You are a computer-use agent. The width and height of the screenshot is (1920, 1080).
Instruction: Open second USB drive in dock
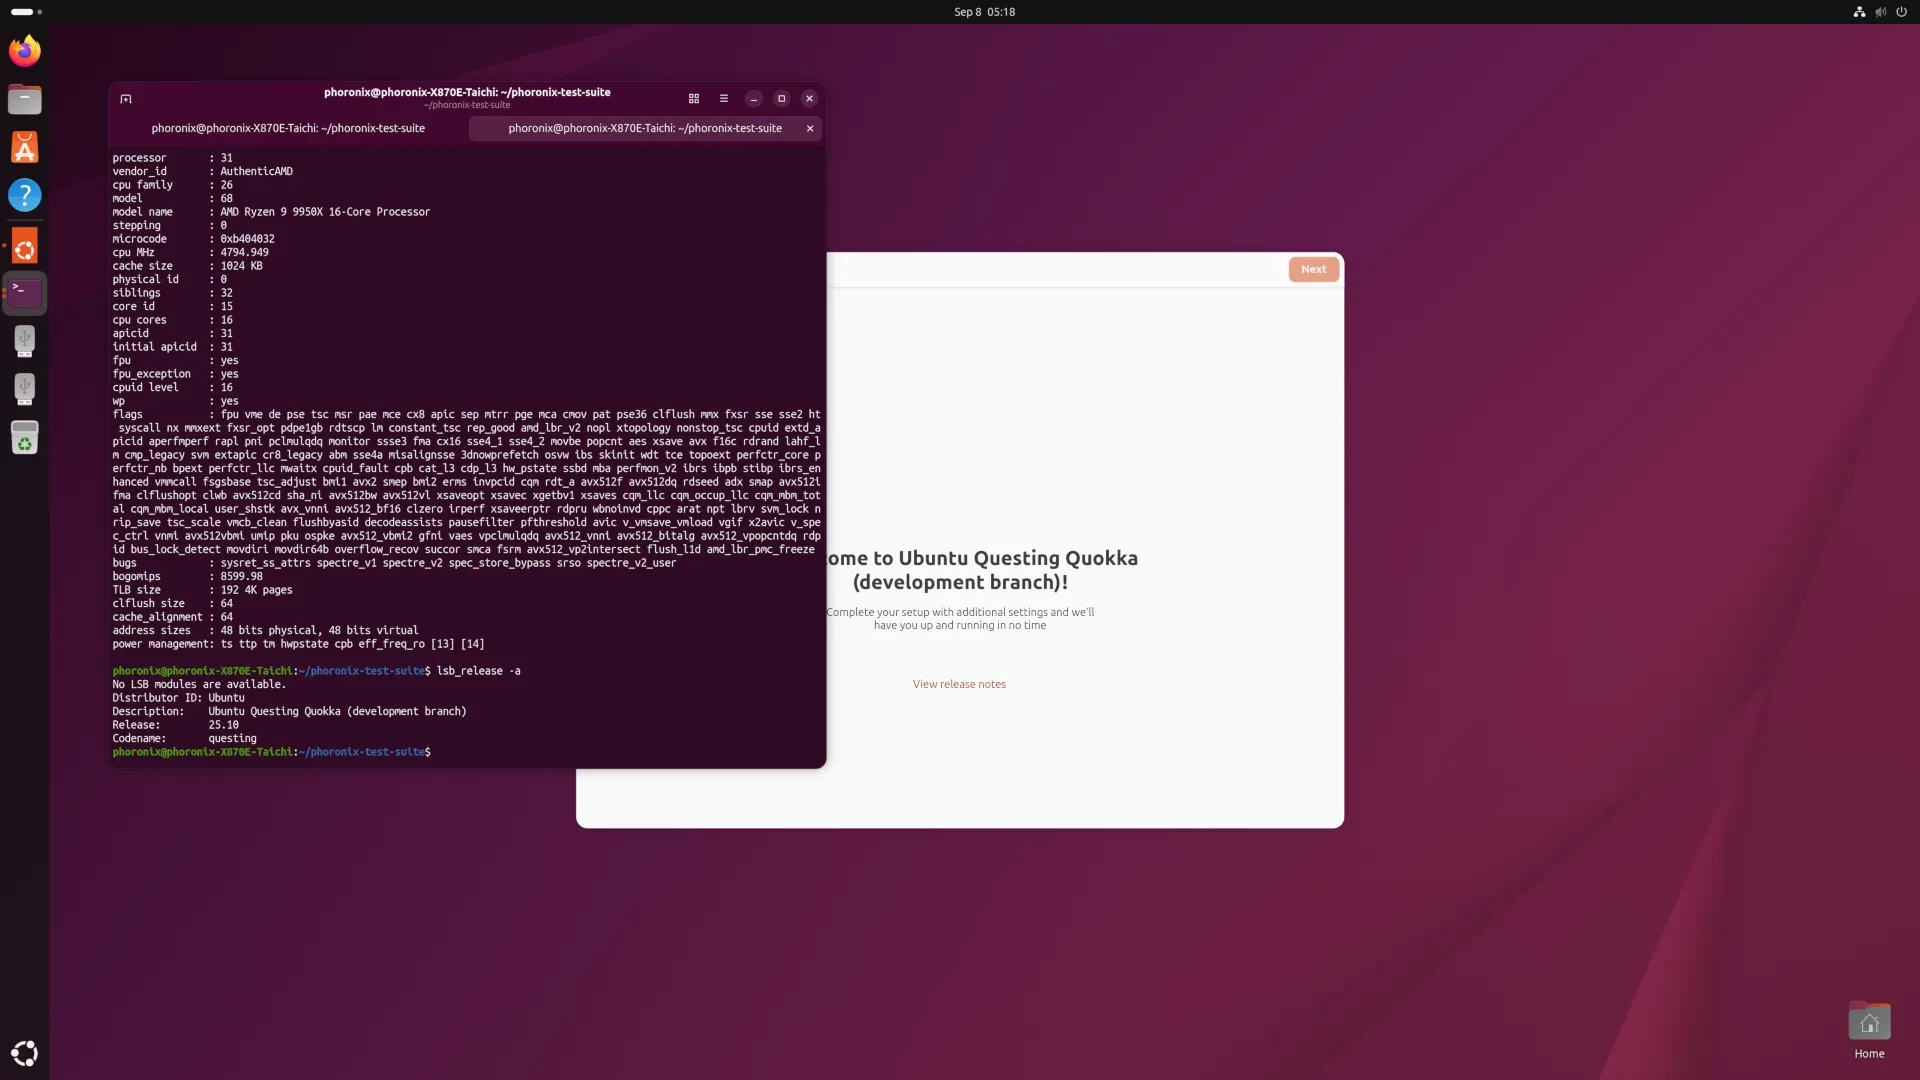(x=25, y=388)
